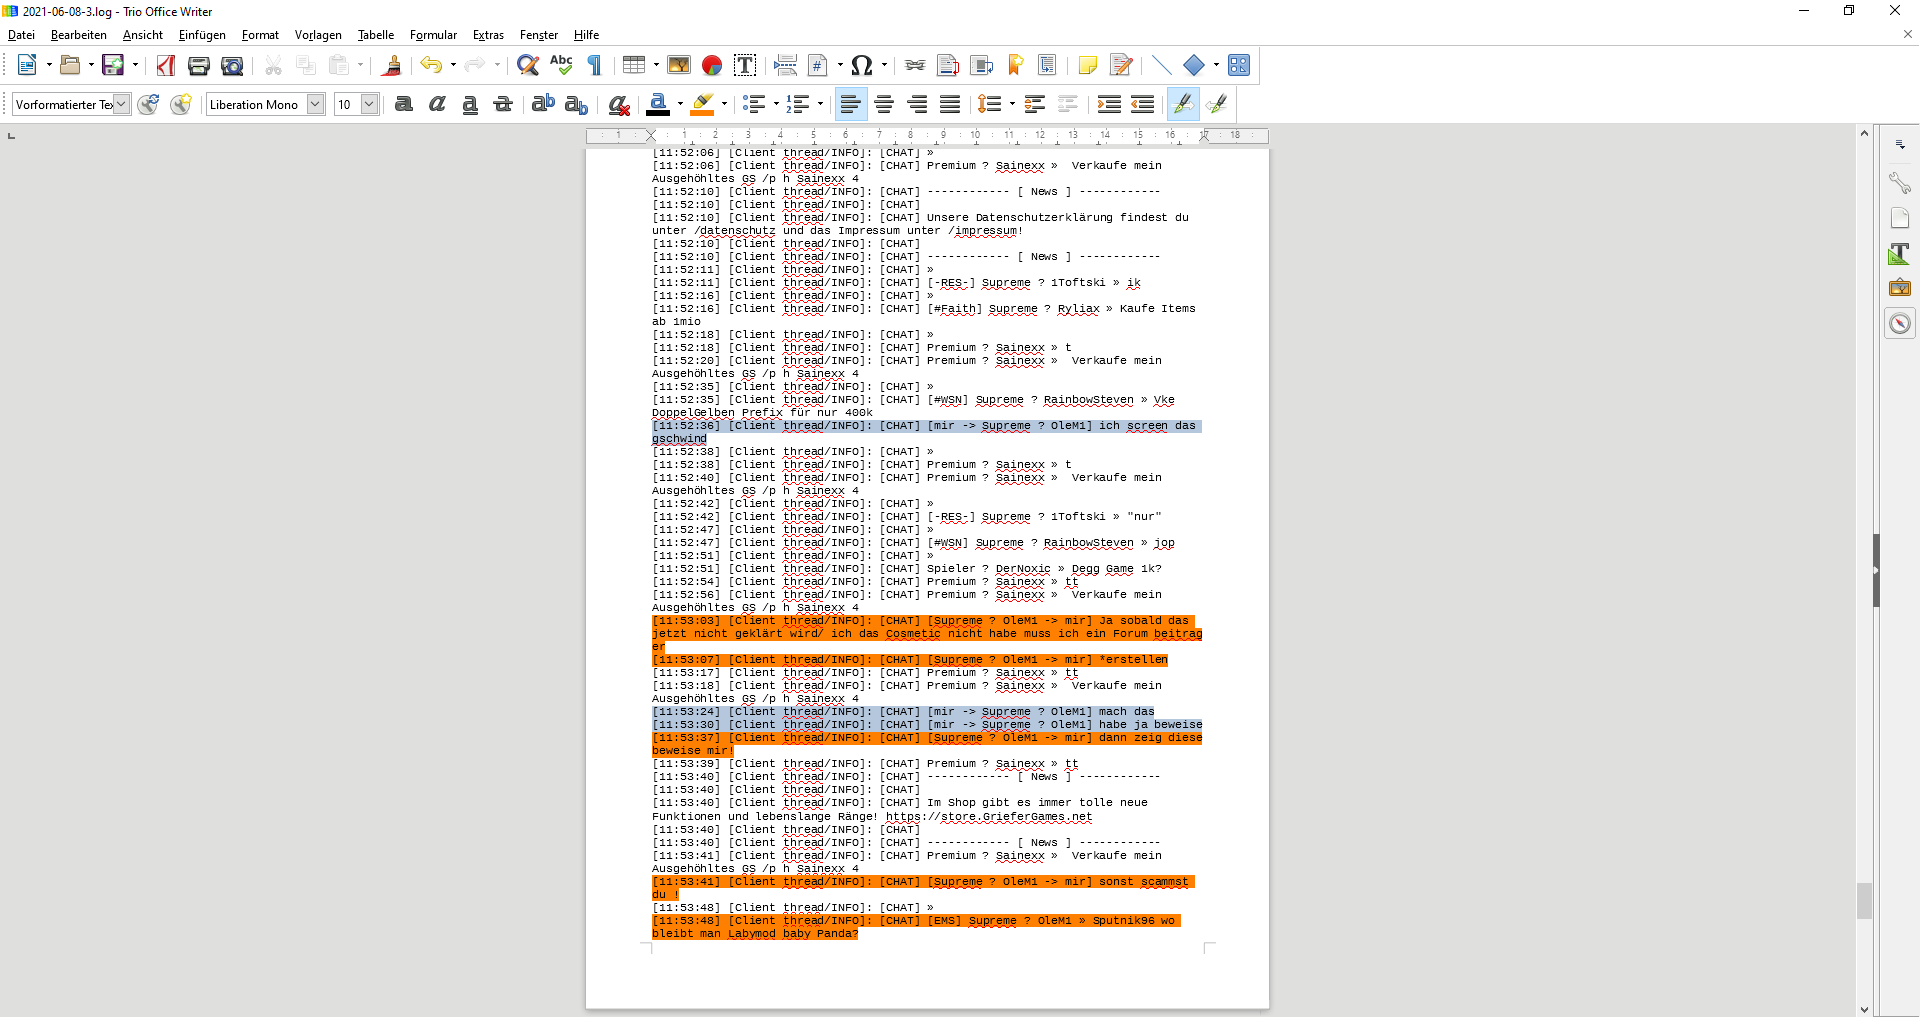
Task: Toggle bulleted list
Action: point(755,104)
